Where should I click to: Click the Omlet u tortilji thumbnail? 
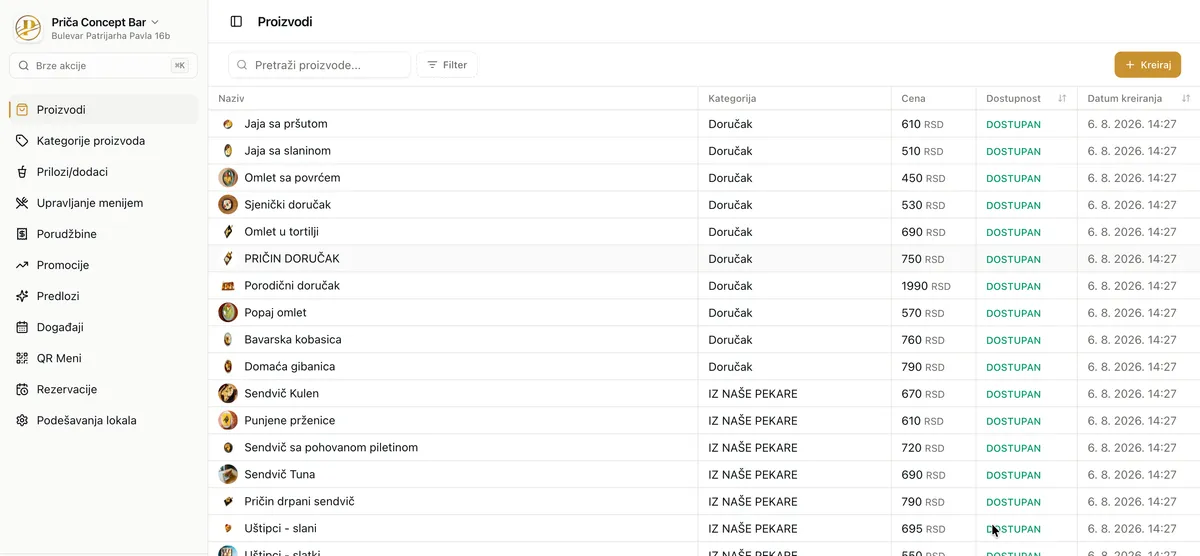pos(228,232)
